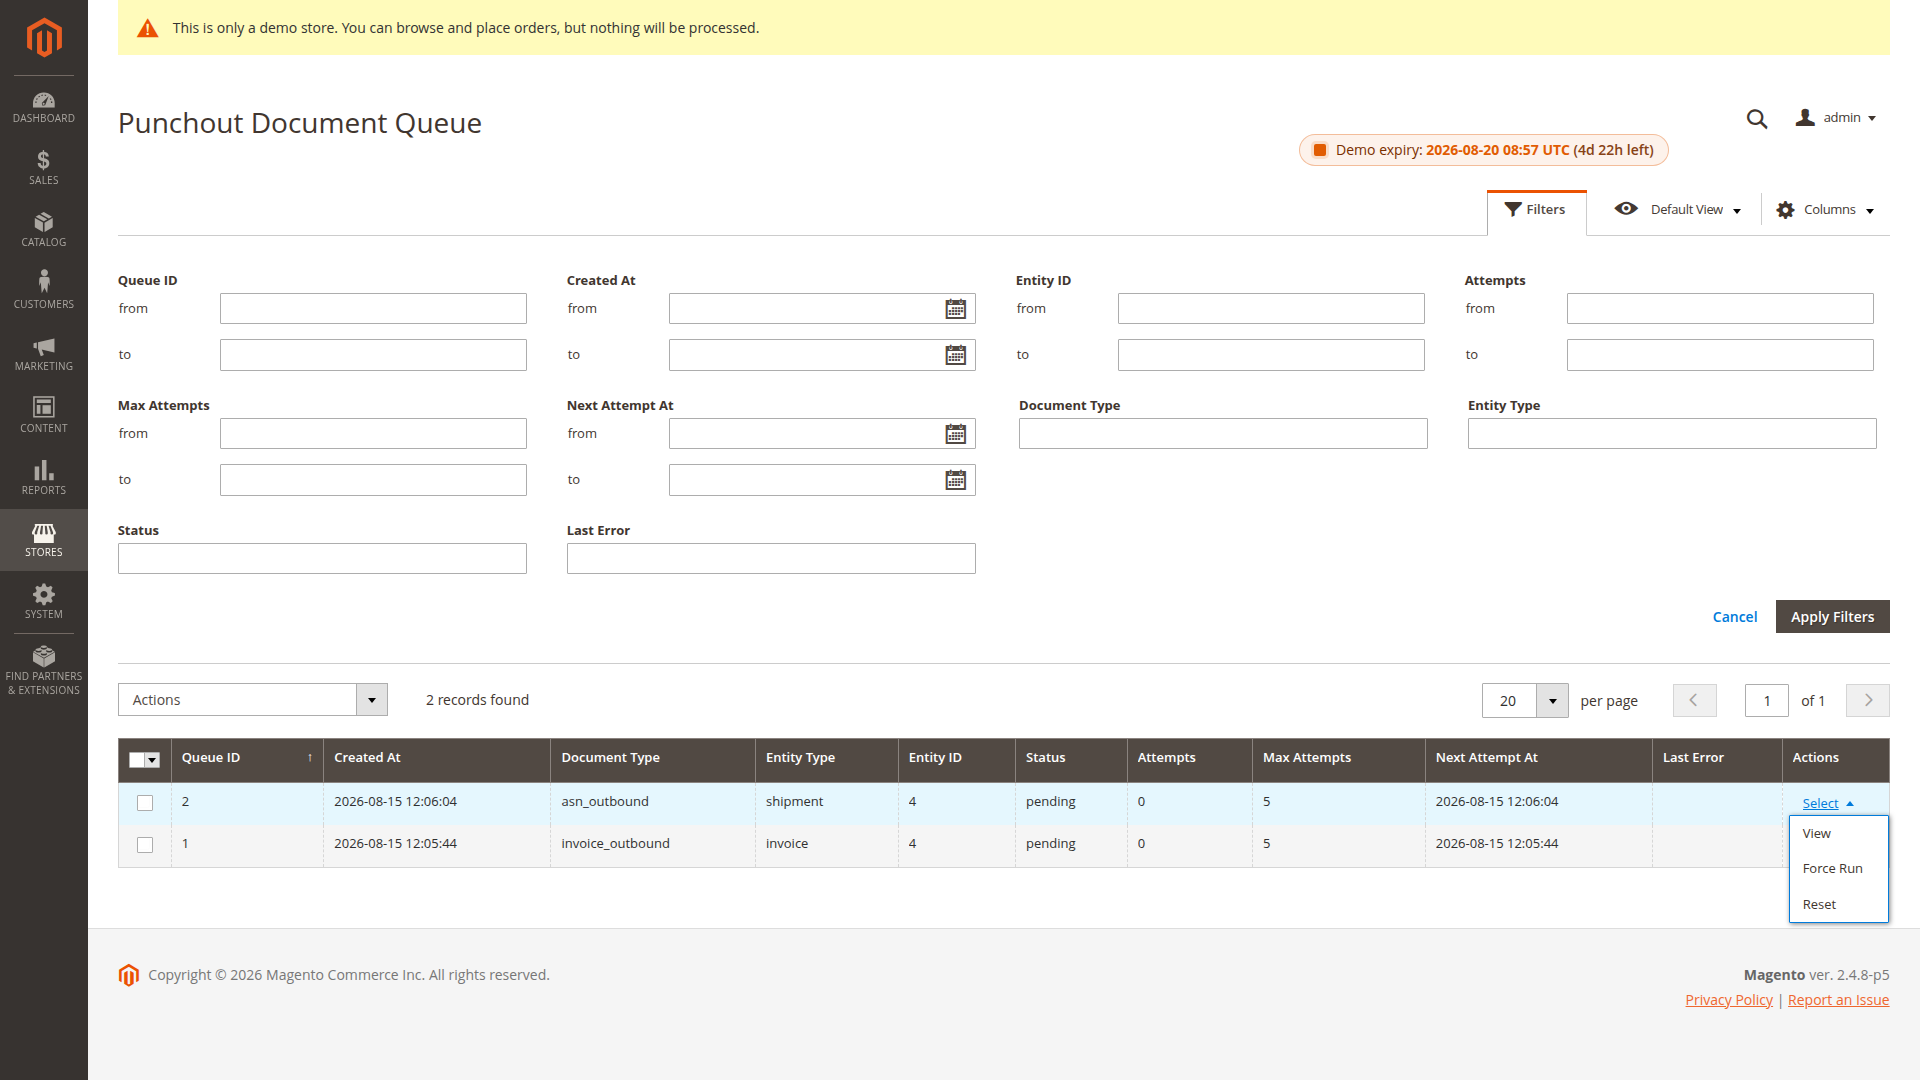
Task: Focus the Document Type filter field
Action: pos(1223,434)
